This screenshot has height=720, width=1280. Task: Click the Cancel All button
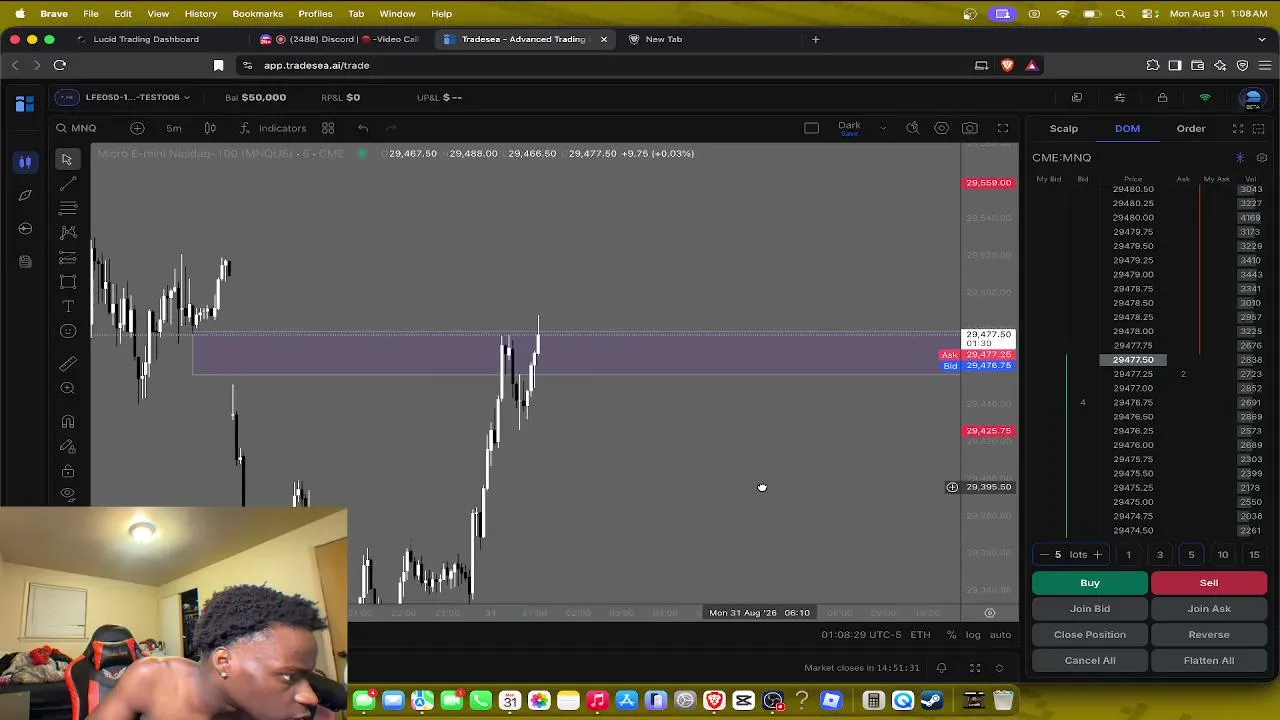pos(1090,661)
